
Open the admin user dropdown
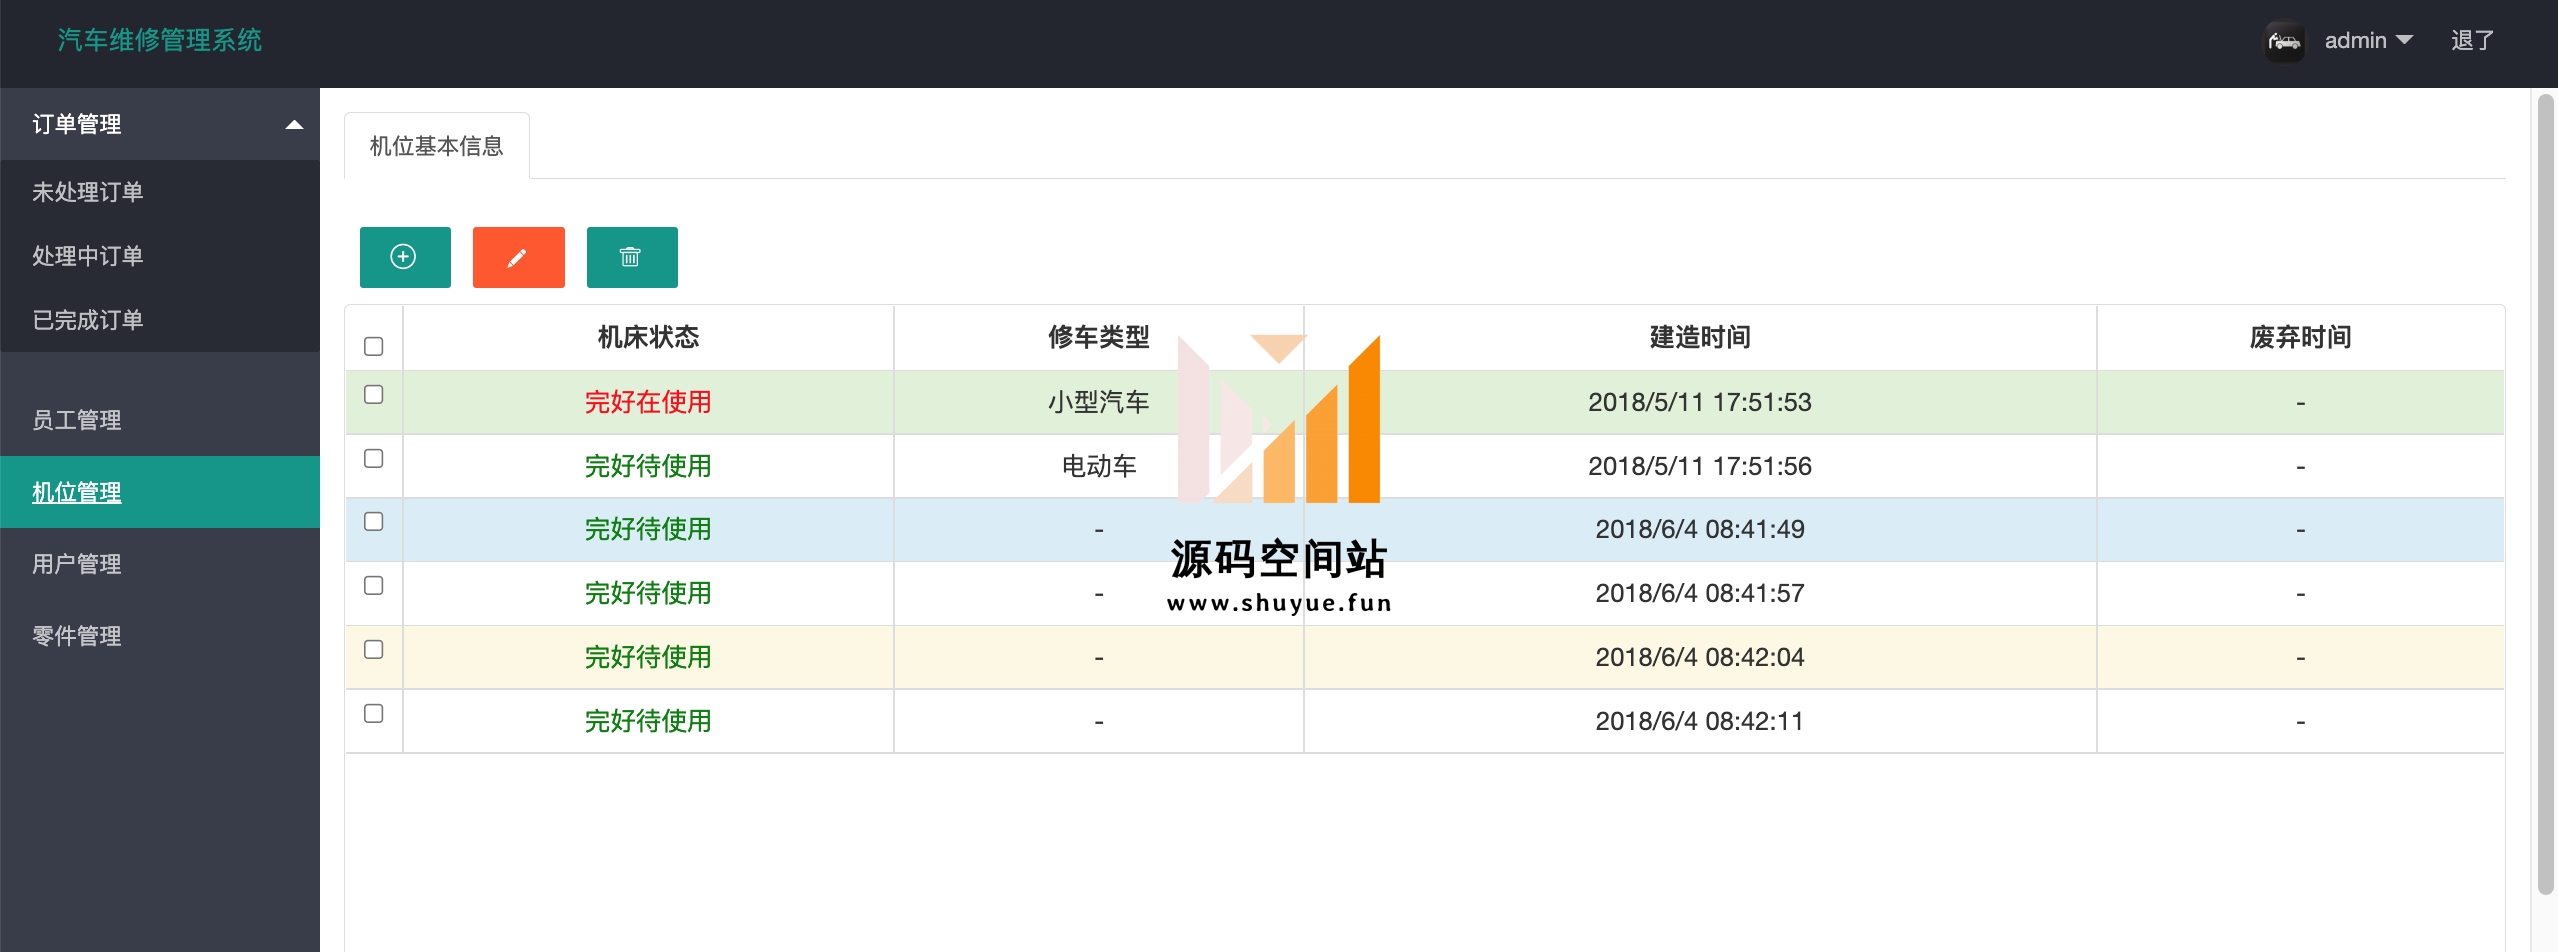[x=2368, y=41]
